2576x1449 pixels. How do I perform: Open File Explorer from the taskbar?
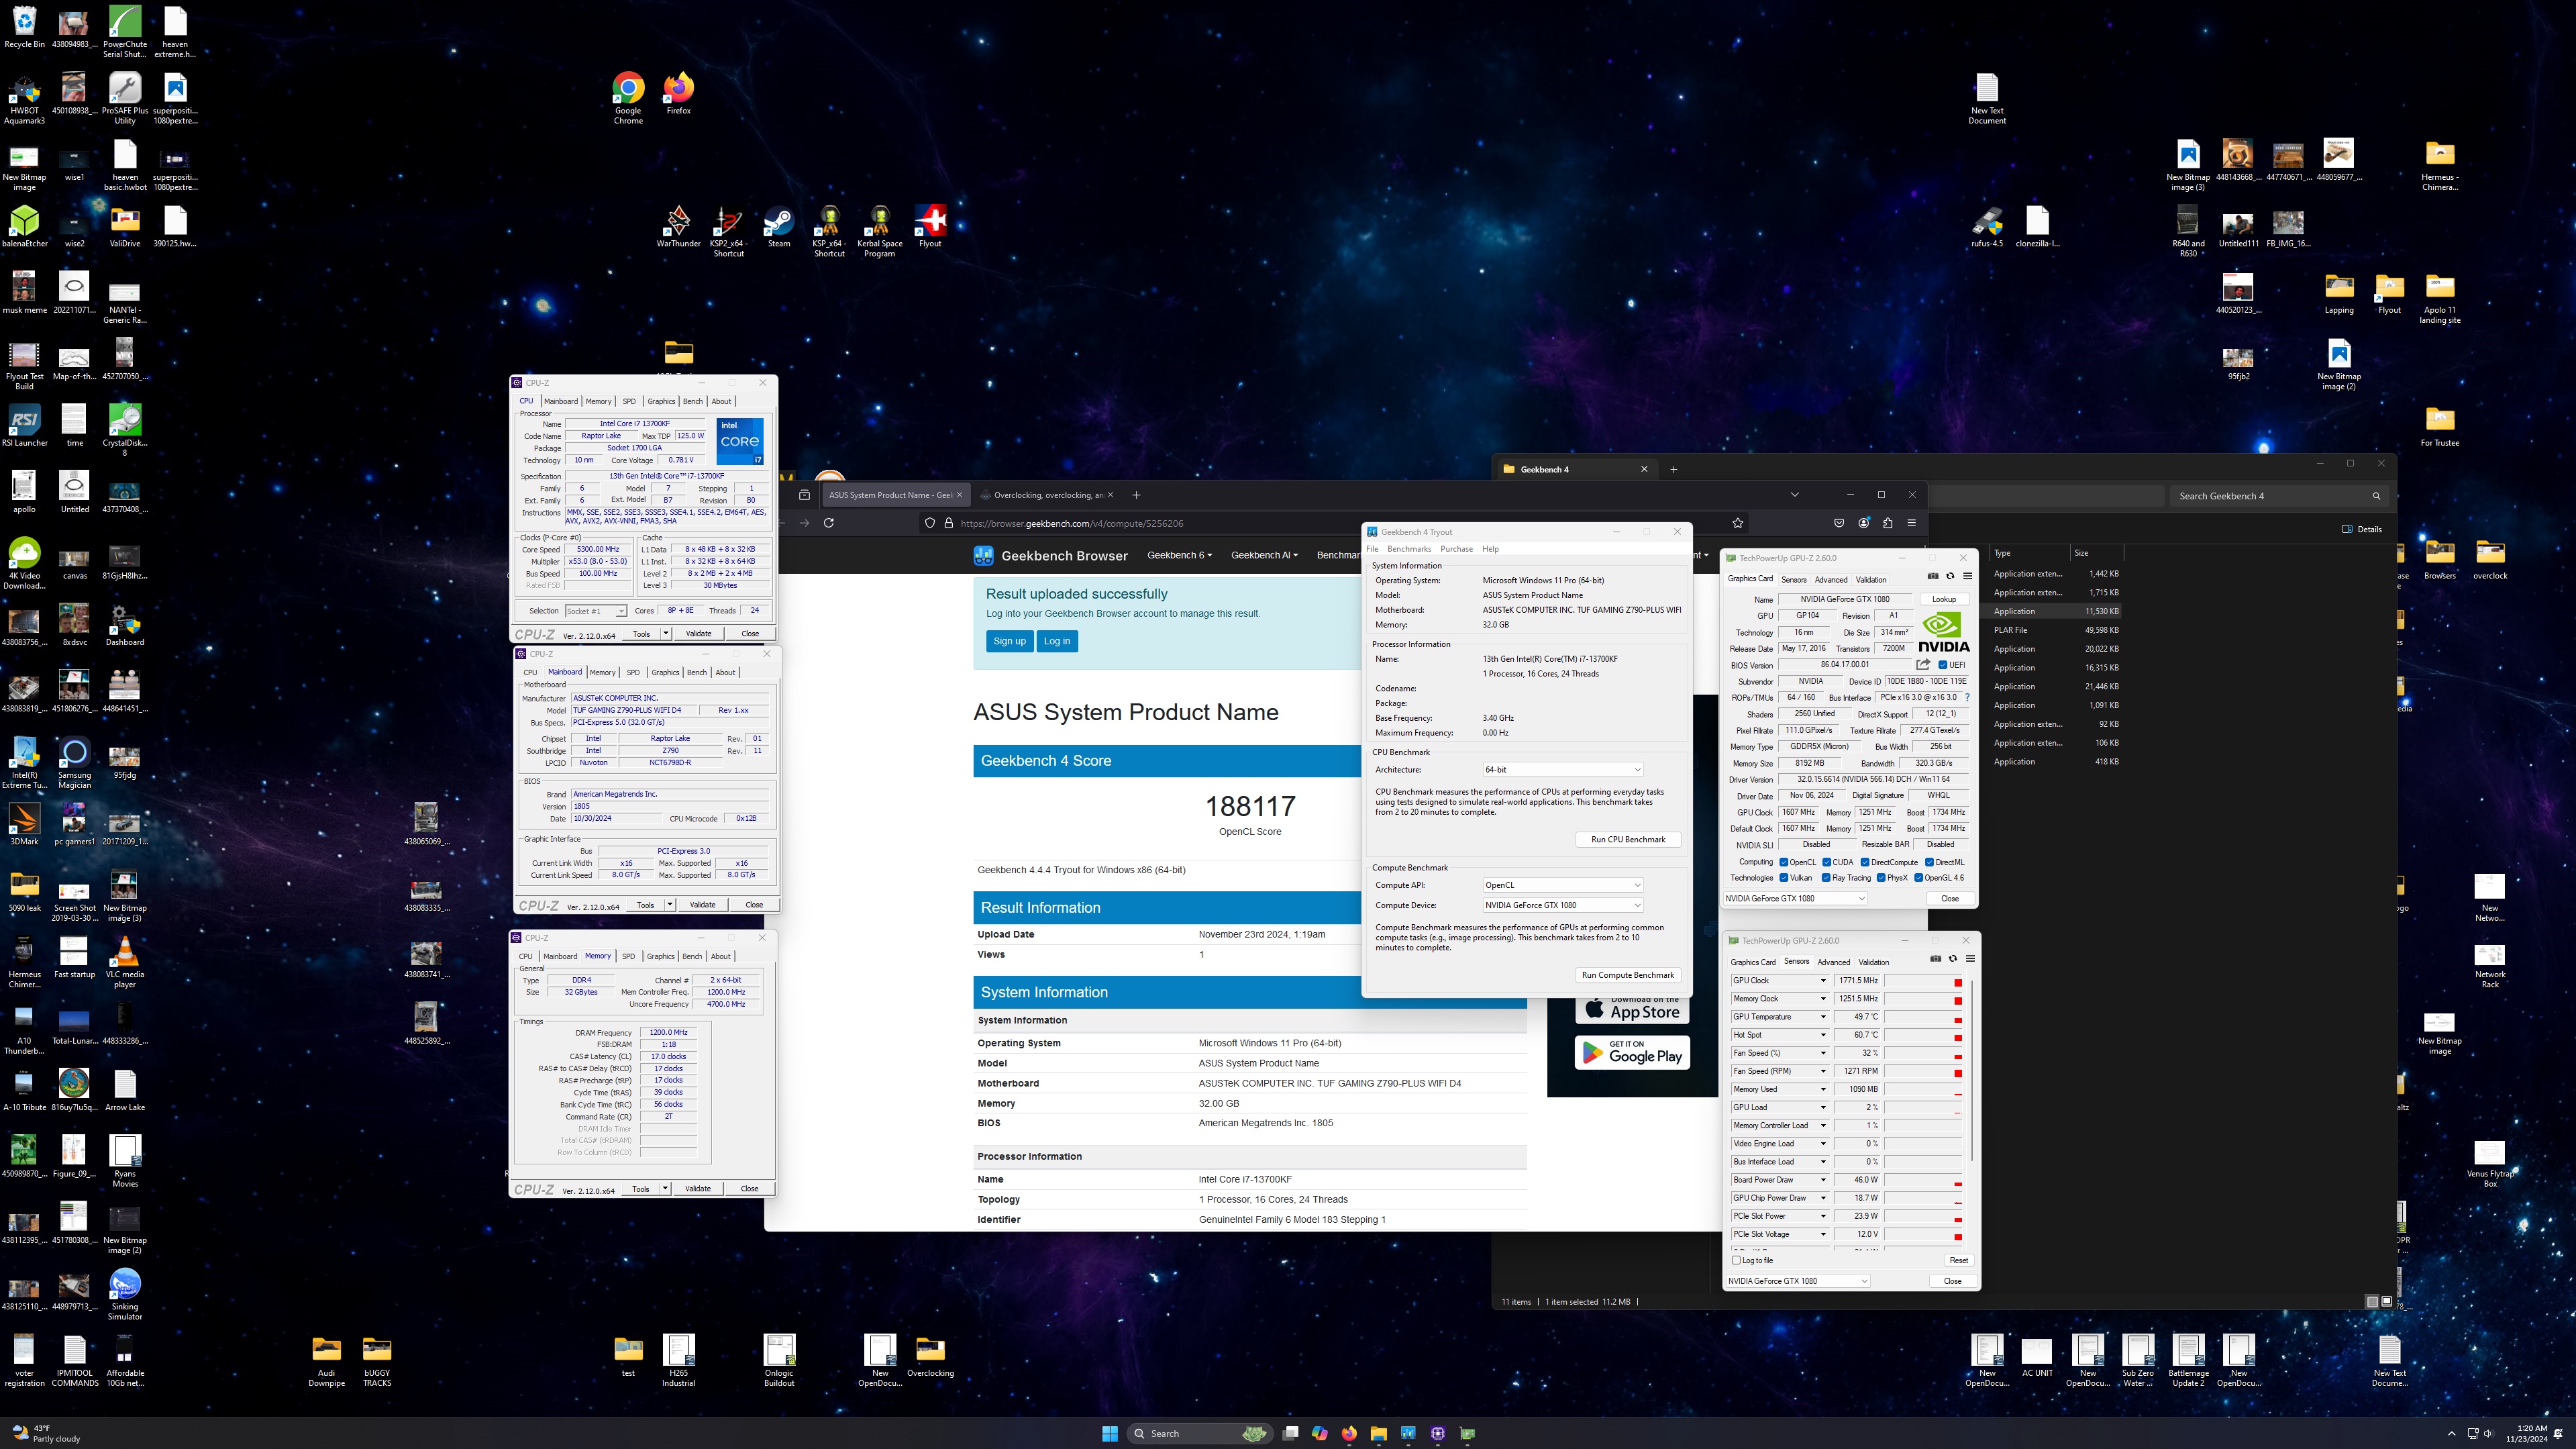tap(1378, 1433)
